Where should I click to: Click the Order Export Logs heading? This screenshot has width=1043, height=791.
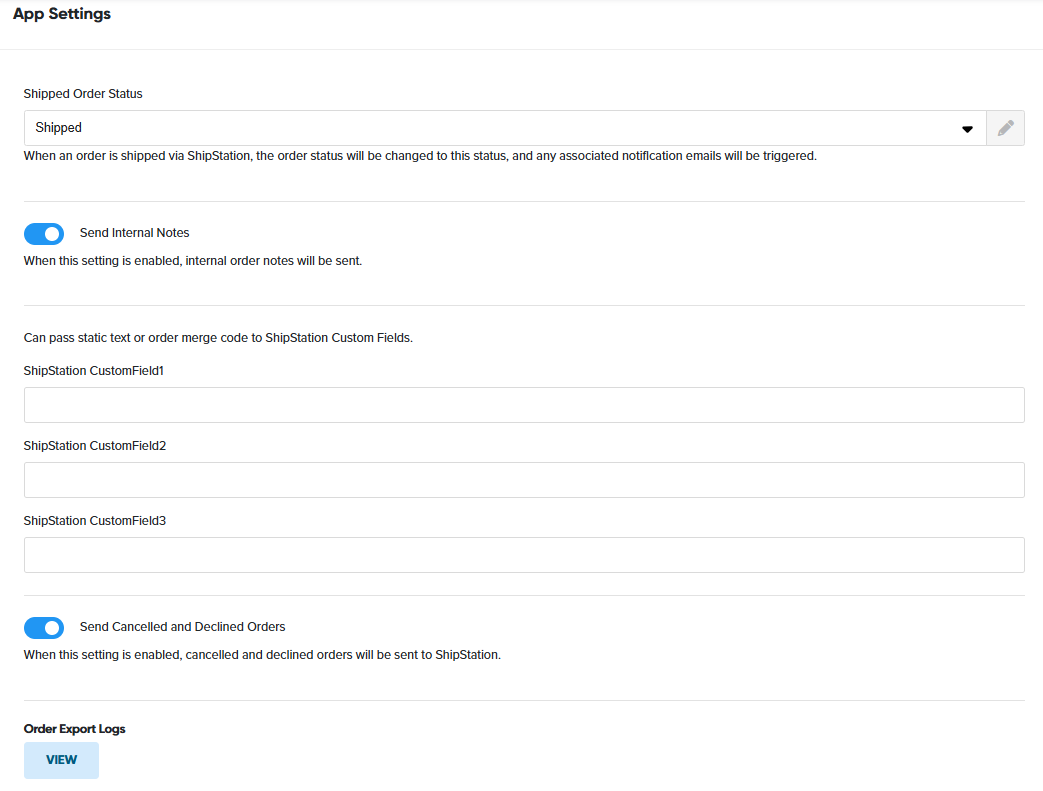click(75, 729)
